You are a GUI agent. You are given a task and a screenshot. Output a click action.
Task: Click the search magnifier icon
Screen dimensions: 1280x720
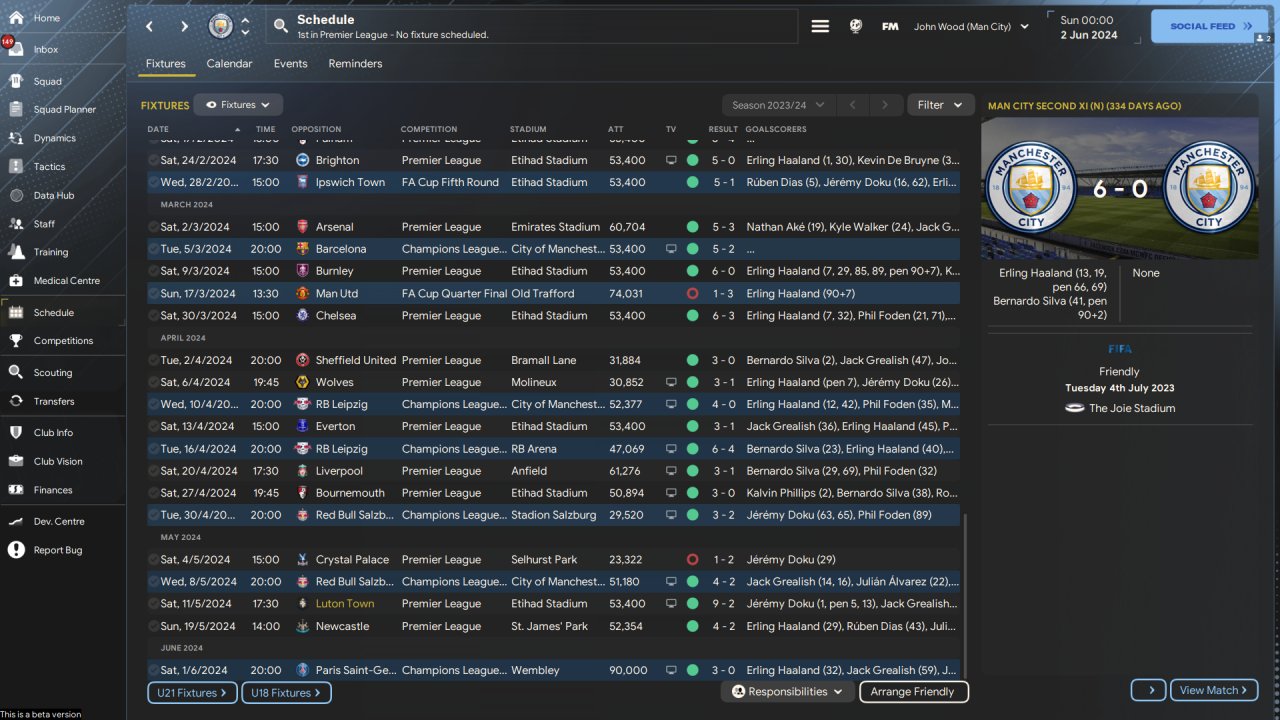283,27
